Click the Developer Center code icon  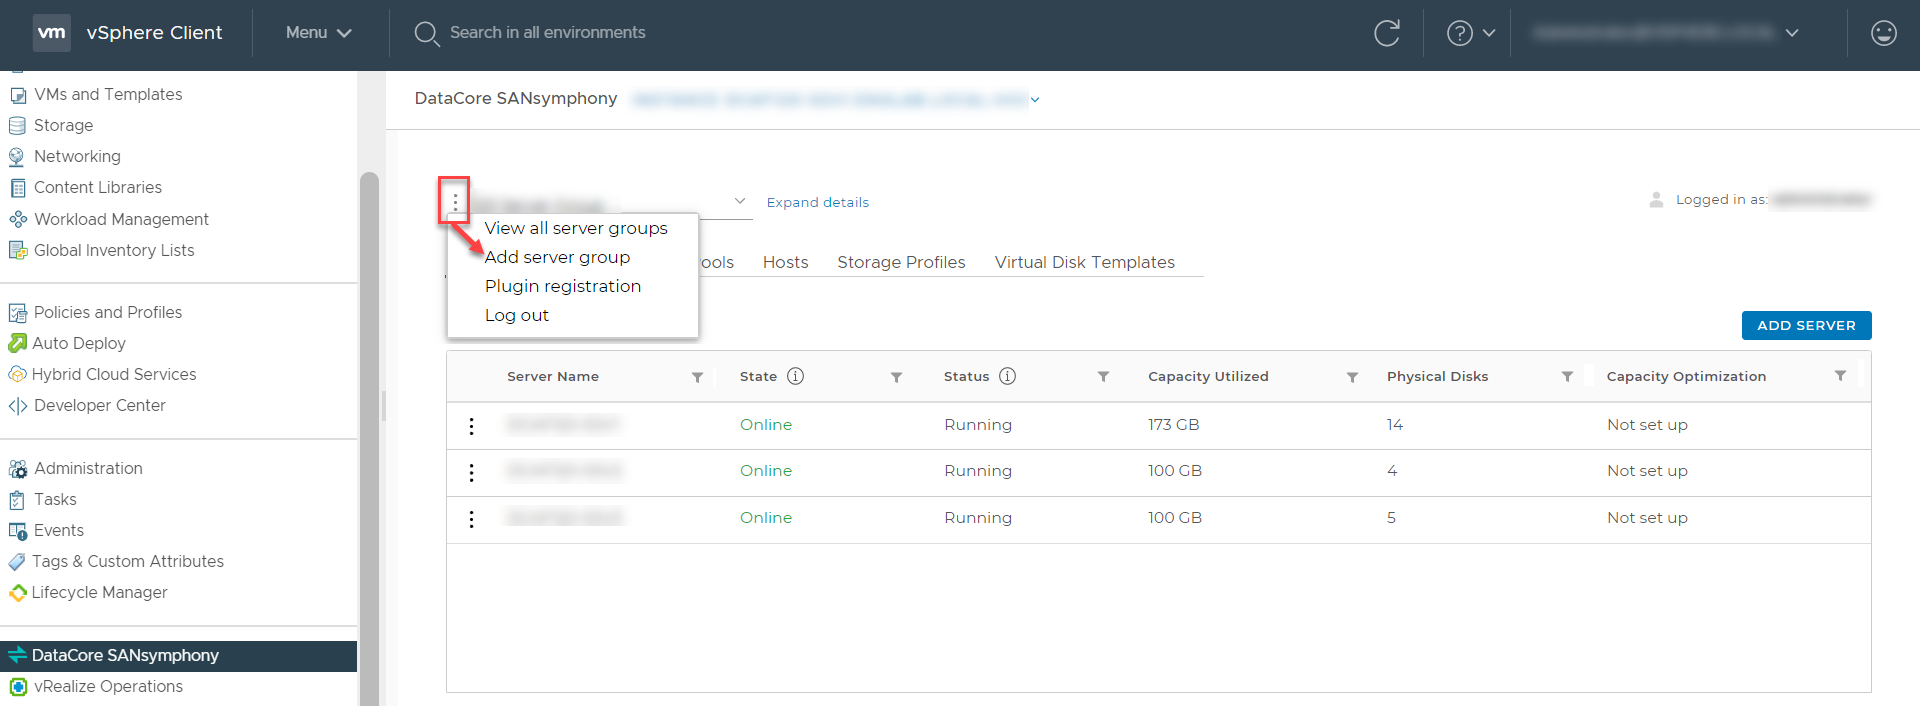coord(18,406)
